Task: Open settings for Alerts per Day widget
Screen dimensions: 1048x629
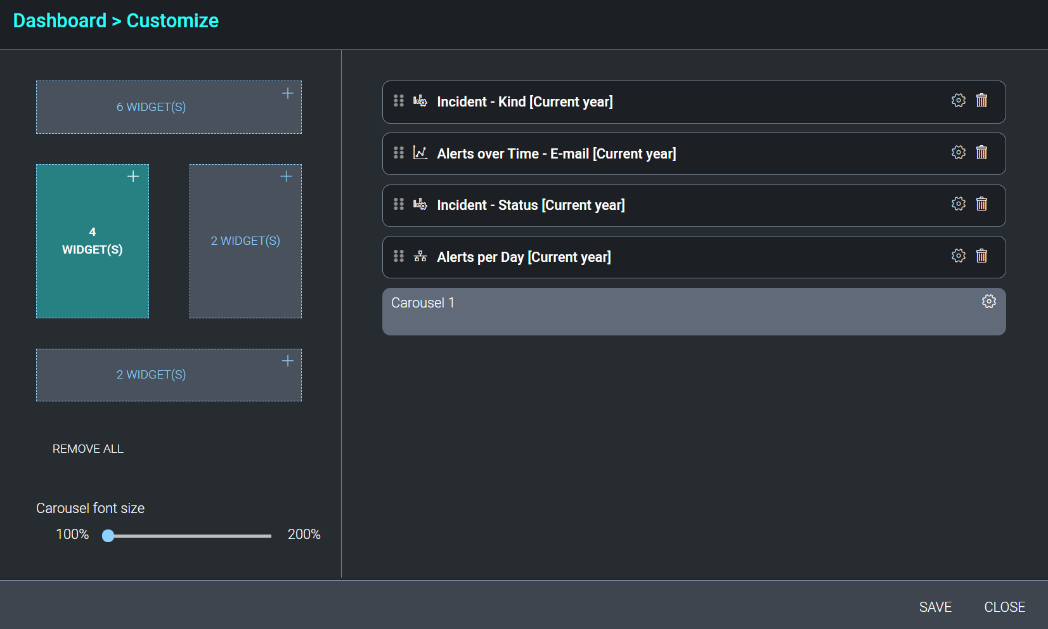Action: point(958,256)
